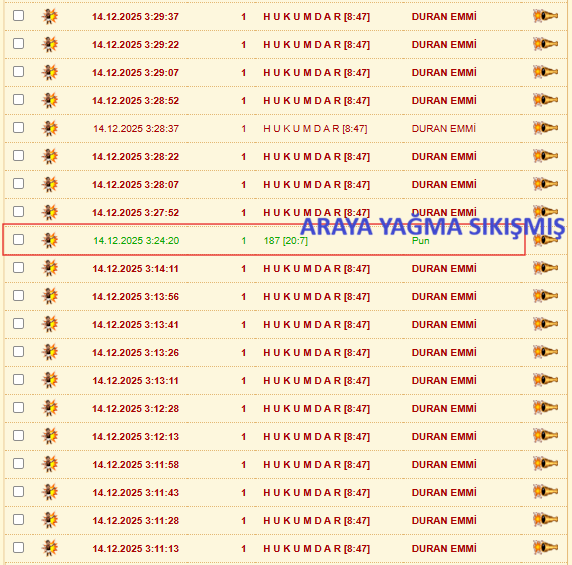Click the attack icon in row 3:28:07

(x=50, y=184)
